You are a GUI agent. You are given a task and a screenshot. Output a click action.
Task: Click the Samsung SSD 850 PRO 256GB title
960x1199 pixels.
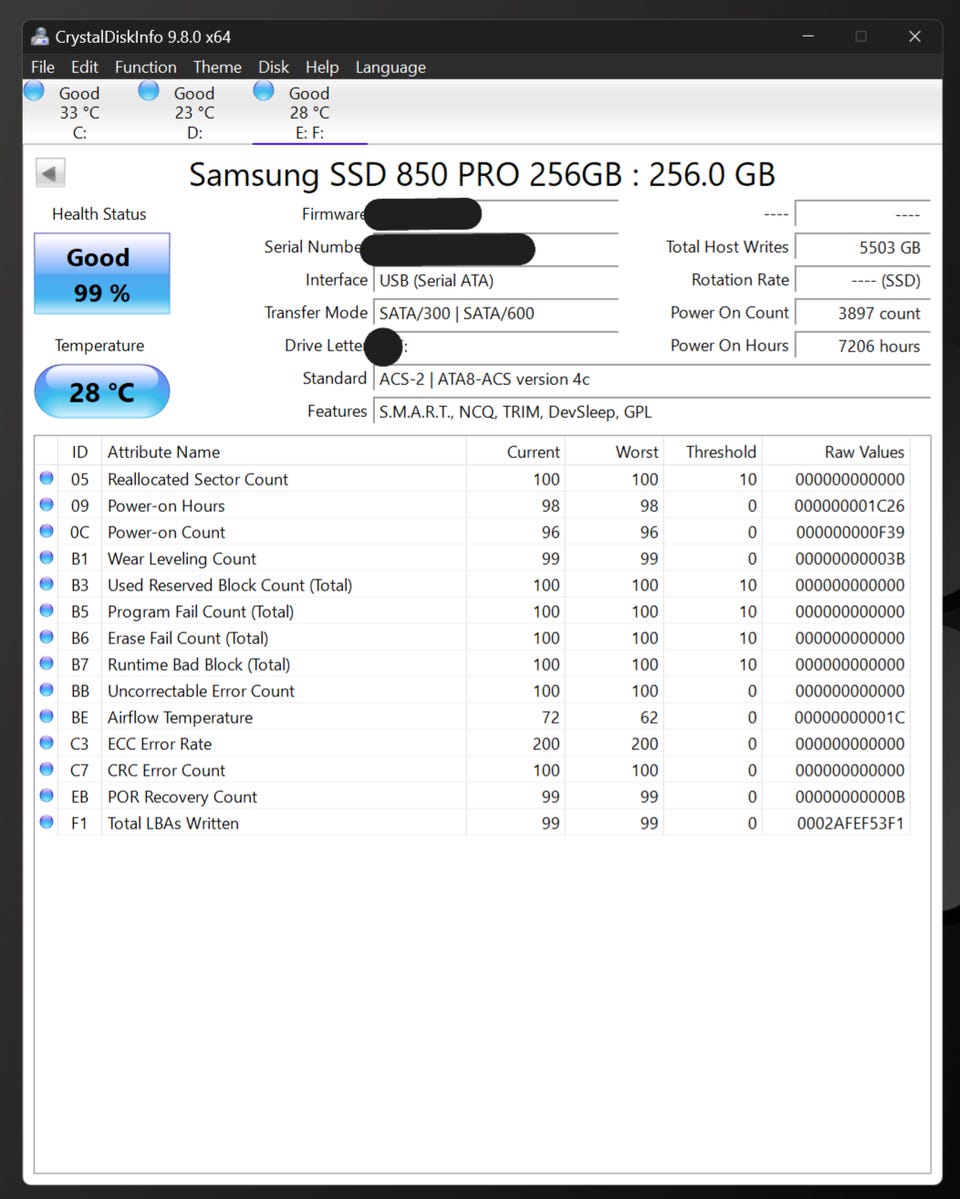coord(482,174)
